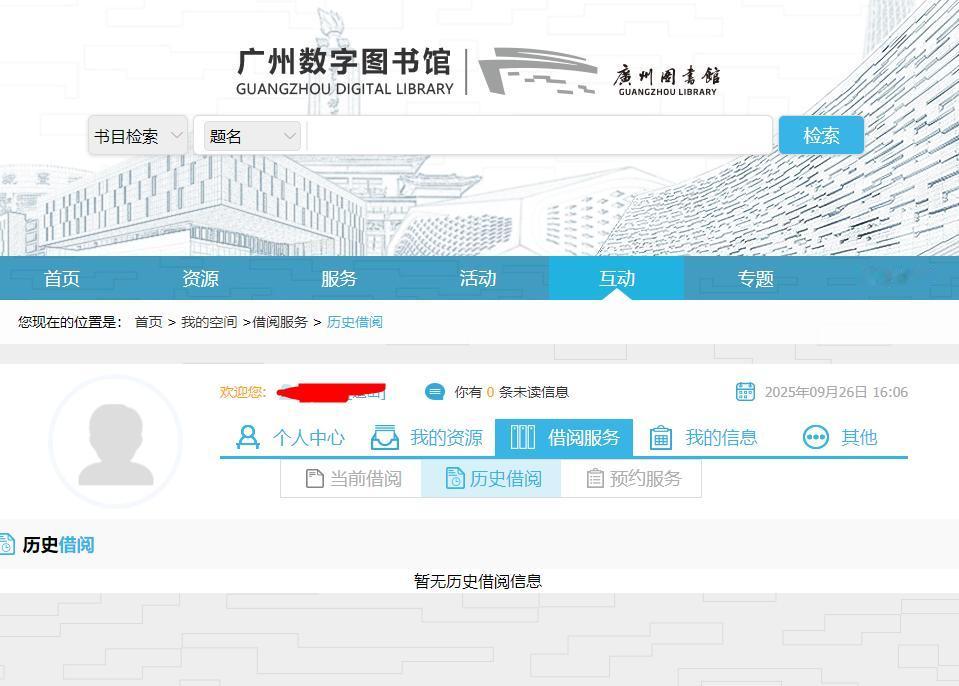The width and height of the screenshot is (959, 686).
Task: Click the 历史借阅 clock document icon
Action: (455, 478)
